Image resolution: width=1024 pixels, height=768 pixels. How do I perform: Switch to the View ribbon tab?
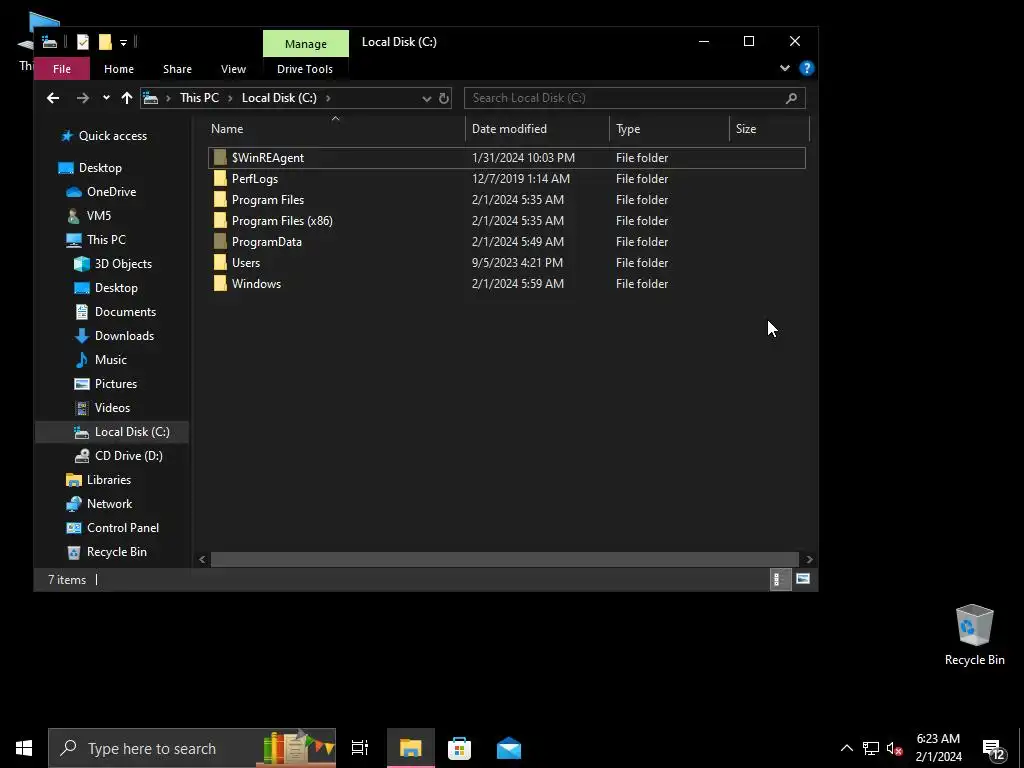233,69
